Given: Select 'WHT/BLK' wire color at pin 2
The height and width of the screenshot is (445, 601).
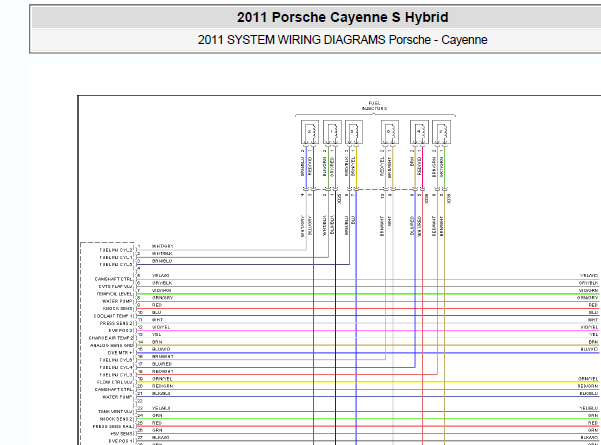Looking at the screenshot, I should pyautogui.click(x=162, y=253).
